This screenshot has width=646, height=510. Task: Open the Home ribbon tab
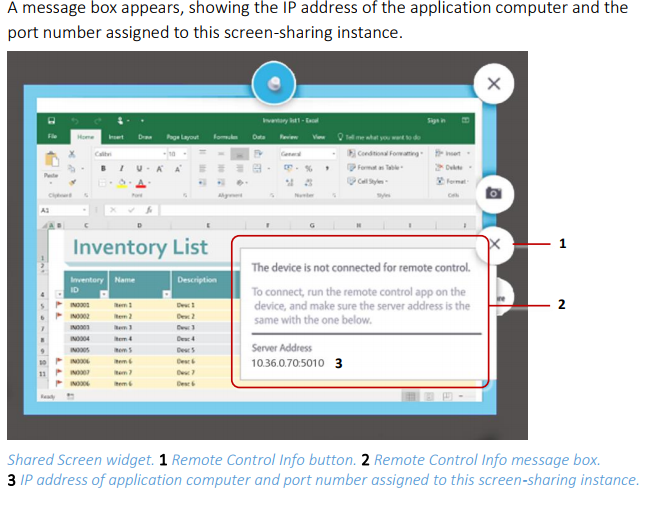85,136
